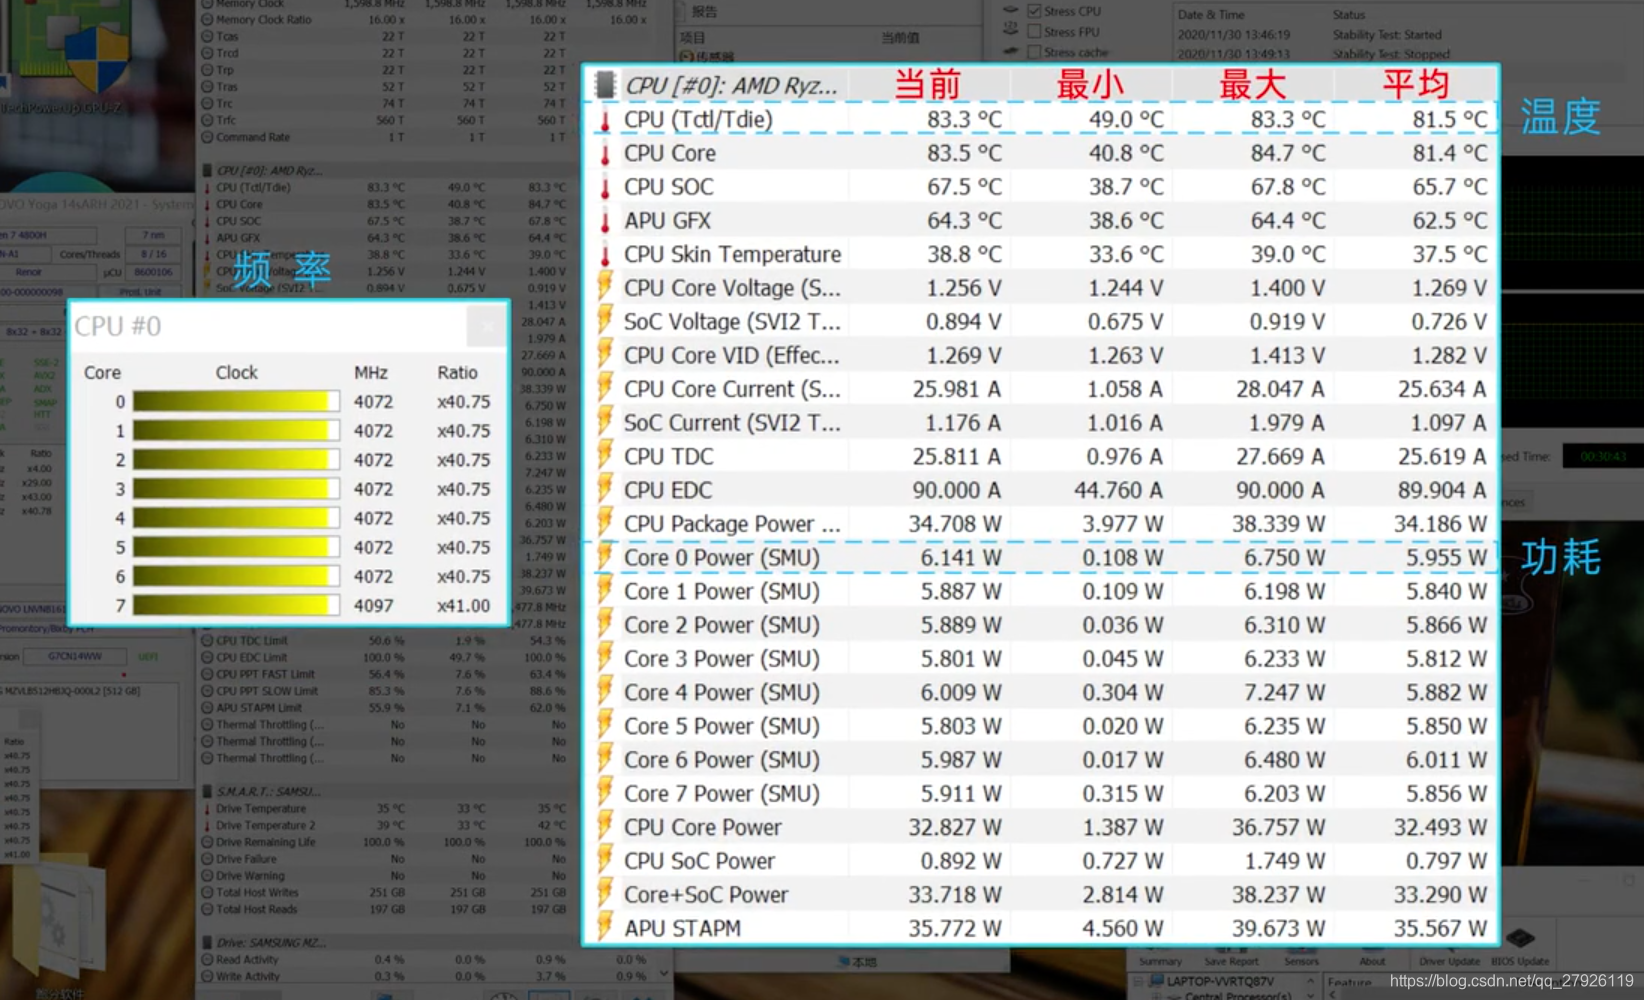
Task: Click scroll-down arrow of background sensor list
Action: tap(664, 972)
